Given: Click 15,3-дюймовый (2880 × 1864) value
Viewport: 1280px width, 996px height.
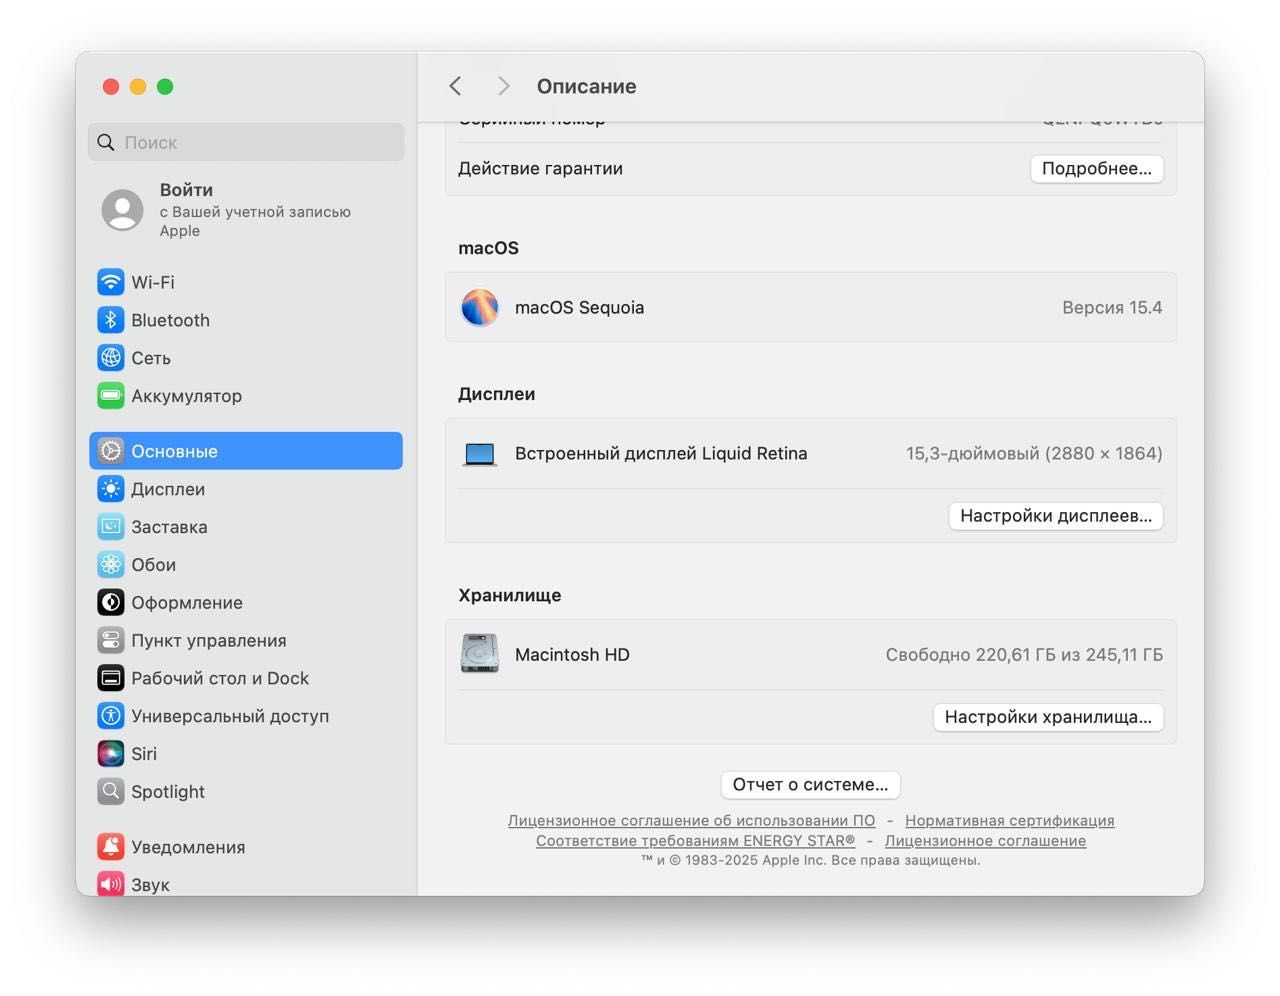Looking at the screenshot, I should coord(1034,454).
